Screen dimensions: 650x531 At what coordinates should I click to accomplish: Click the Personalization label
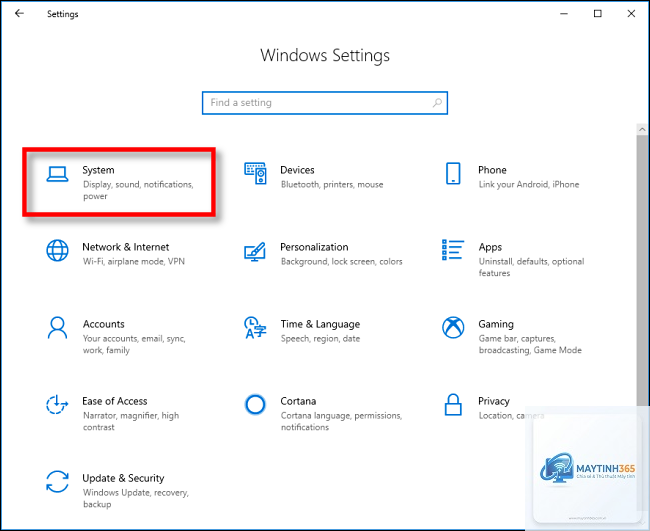click(x=314, y=247)
